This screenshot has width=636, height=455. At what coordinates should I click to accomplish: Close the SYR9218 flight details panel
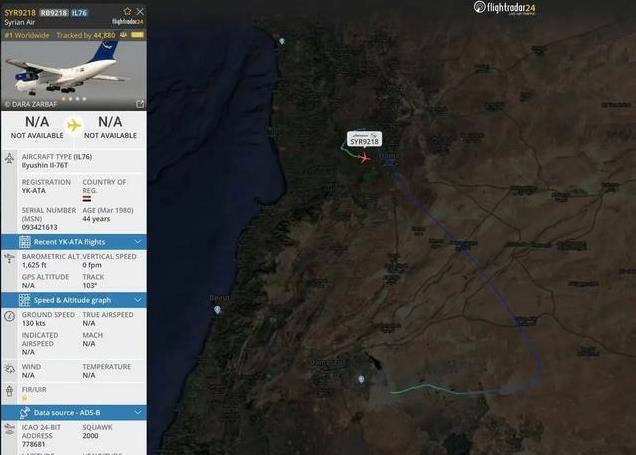click(140, 11)
